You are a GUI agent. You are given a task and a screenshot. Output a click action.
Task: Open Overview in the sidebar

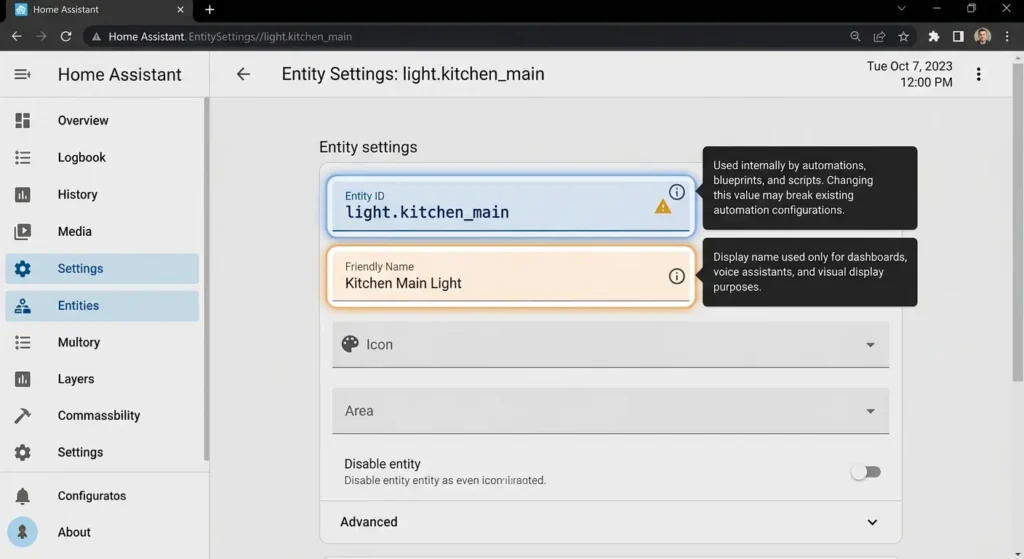[102, 120]
